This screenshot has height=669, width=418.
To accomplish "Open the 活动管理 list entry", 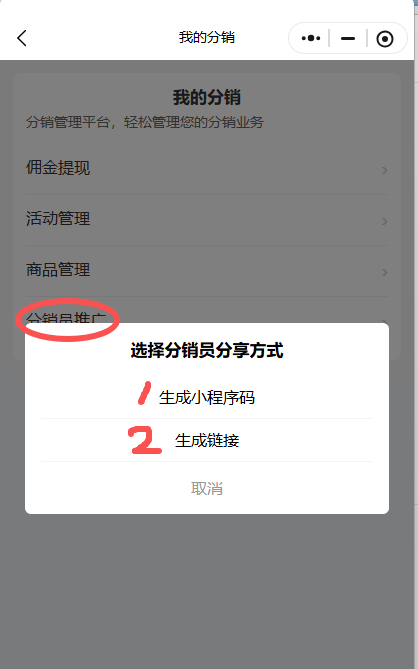I will 206,219.
